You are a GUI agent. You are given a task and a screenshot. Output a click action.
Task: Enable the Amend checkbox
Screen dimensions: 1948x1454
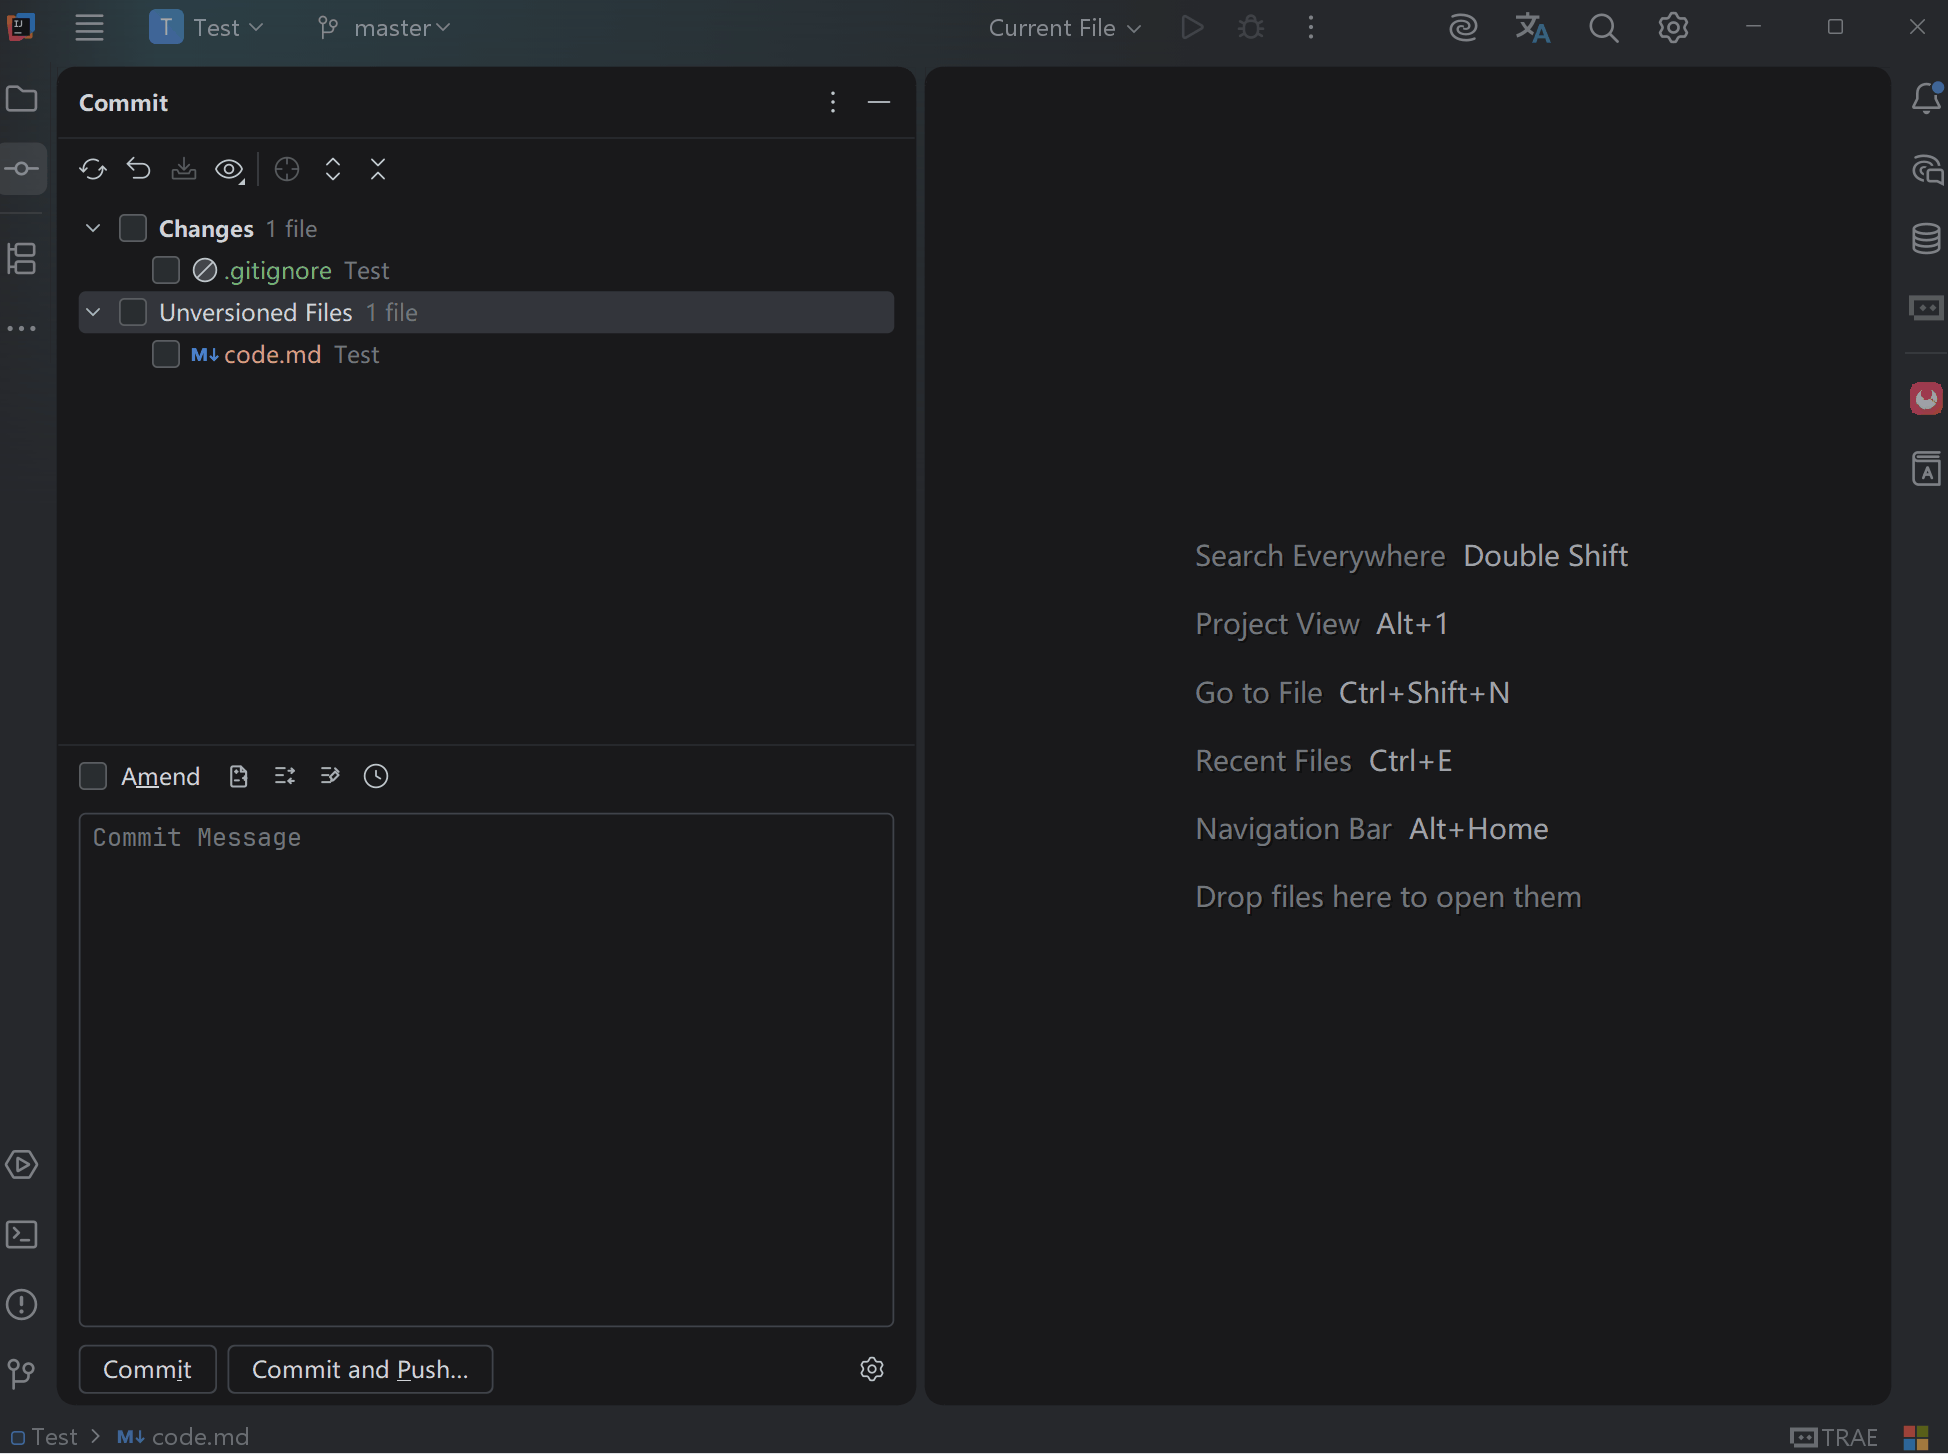point(93,776)
